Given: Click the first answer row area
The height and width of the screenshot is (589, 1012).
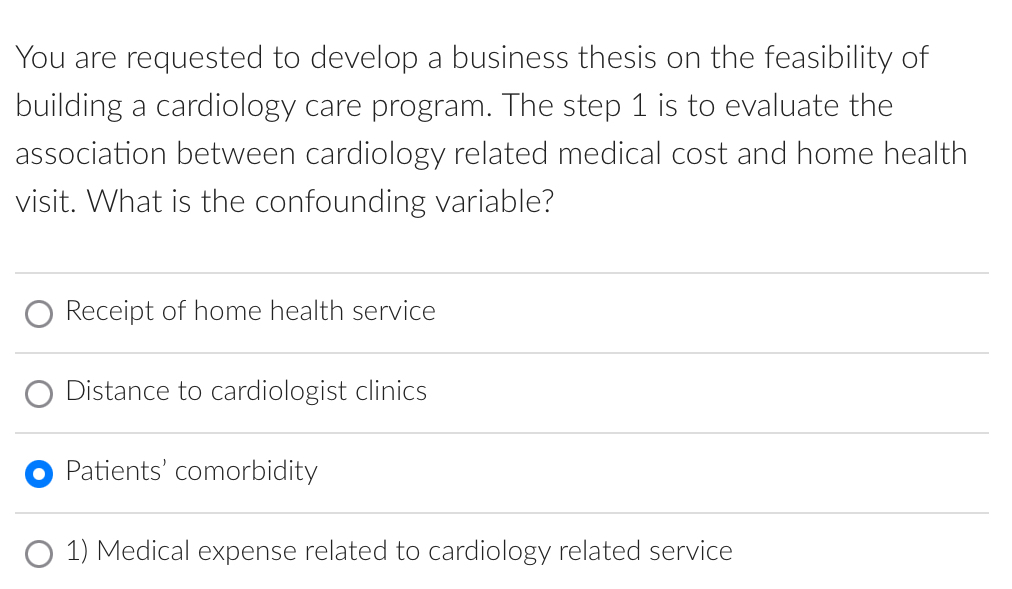Looking at the screenshot, I should [x=500, y=313].
